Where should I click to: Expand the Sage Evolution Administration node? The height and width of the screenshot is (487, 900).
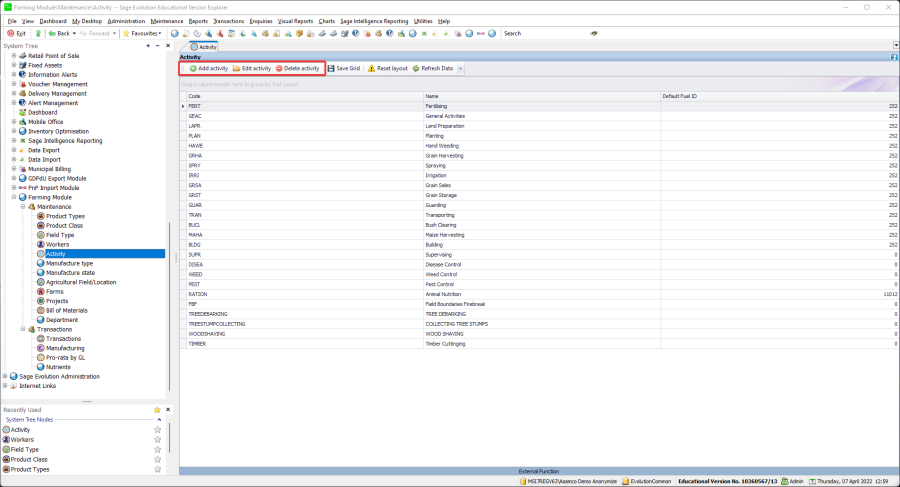click(x=6, y=376)
